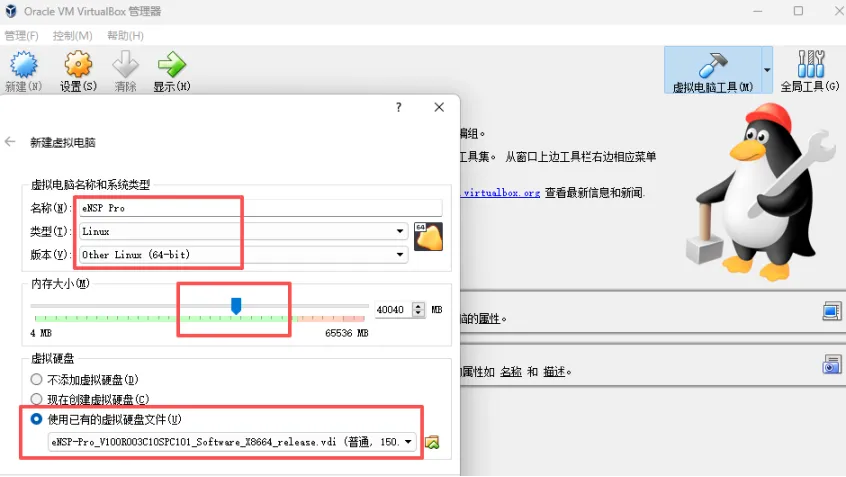
Task: Click the 名称 link in right pane
Action: tap(510, 372)
